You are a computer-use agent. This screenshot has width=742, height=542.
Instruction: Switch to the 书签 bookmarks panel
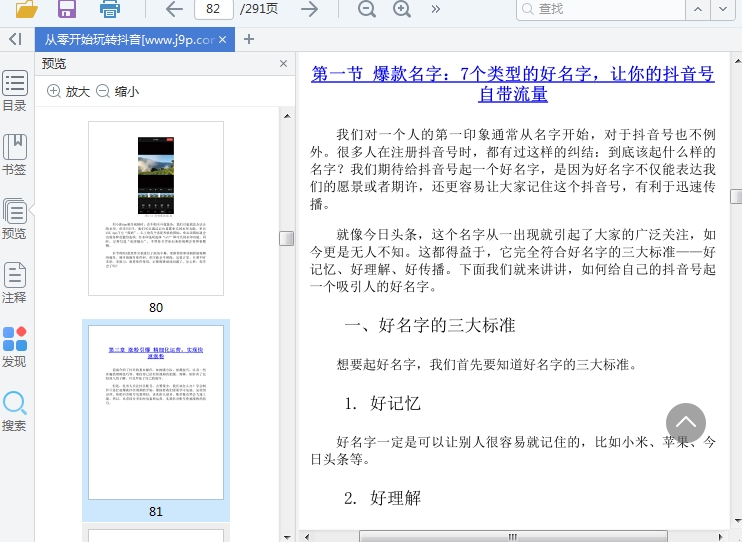[14, 155]
